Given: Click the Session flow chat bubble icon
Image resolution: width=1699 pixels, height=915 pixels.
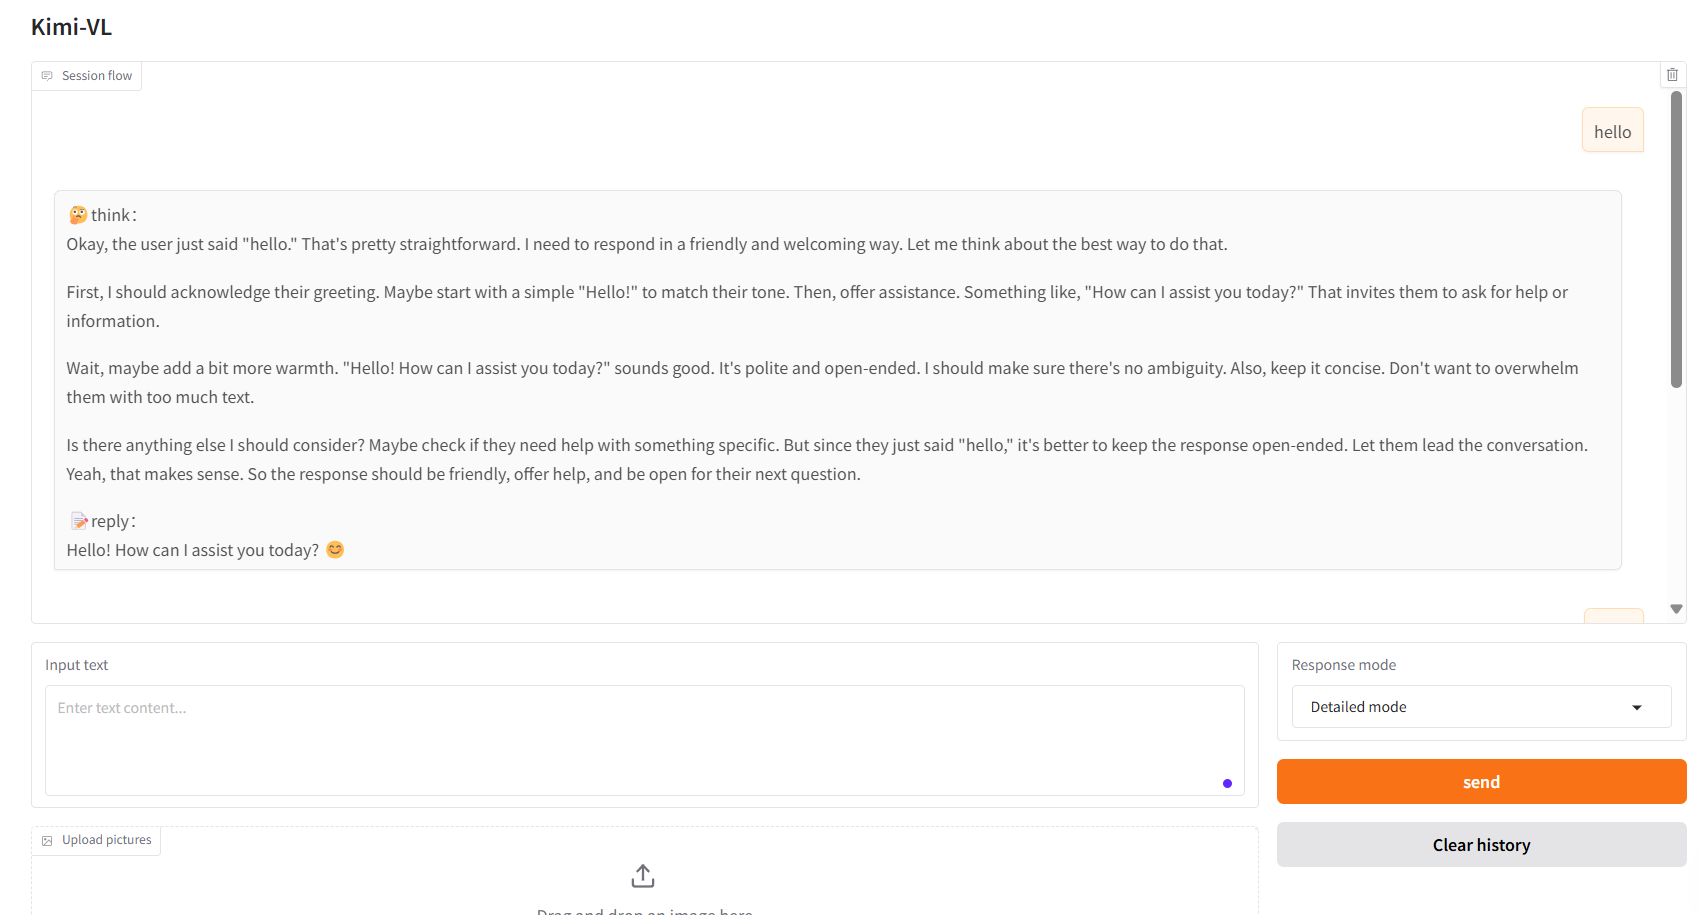Looking at the screenshot, I should coord(47,76).
